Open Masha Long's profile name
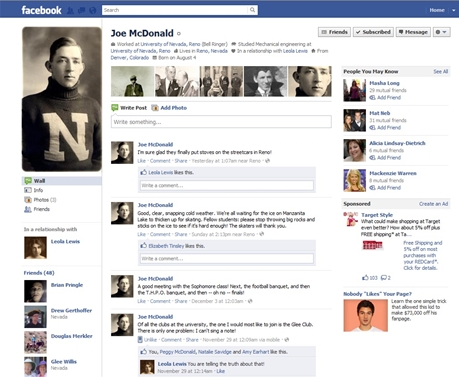Image resolution: width=459 pixels, height=377 pixels. coord(384,83)
